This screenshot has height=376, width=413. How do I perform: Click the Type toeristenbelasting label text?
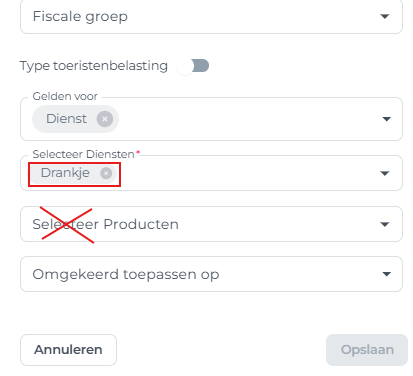tap(94, 66)
